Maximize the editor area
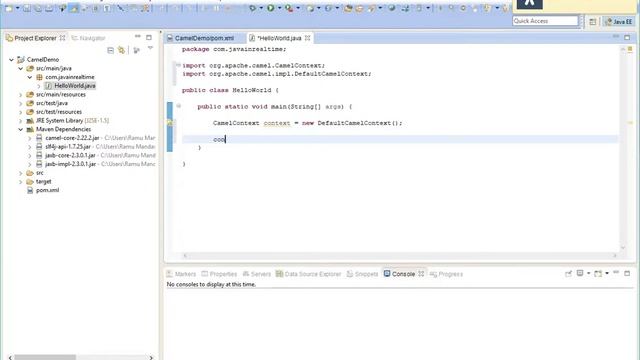 point(627,37)
